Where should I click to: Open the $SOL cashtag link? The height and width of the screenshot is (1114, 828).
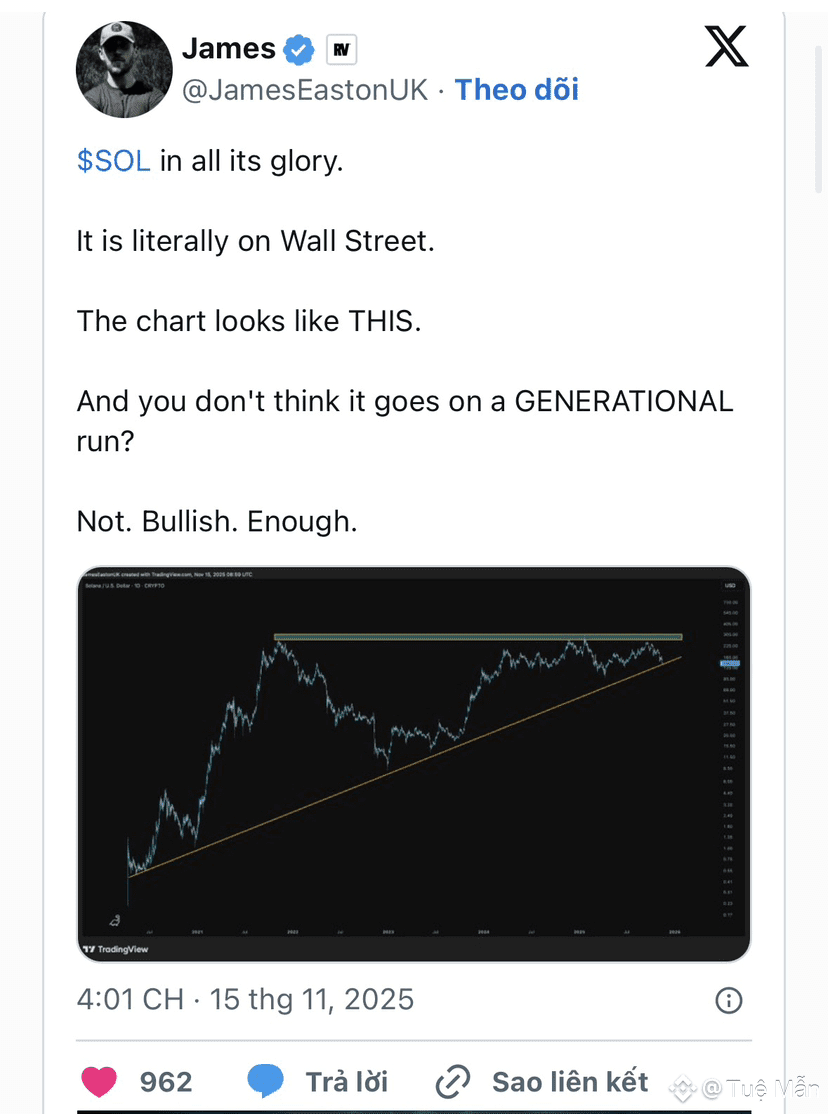click(x=113, y=161)
